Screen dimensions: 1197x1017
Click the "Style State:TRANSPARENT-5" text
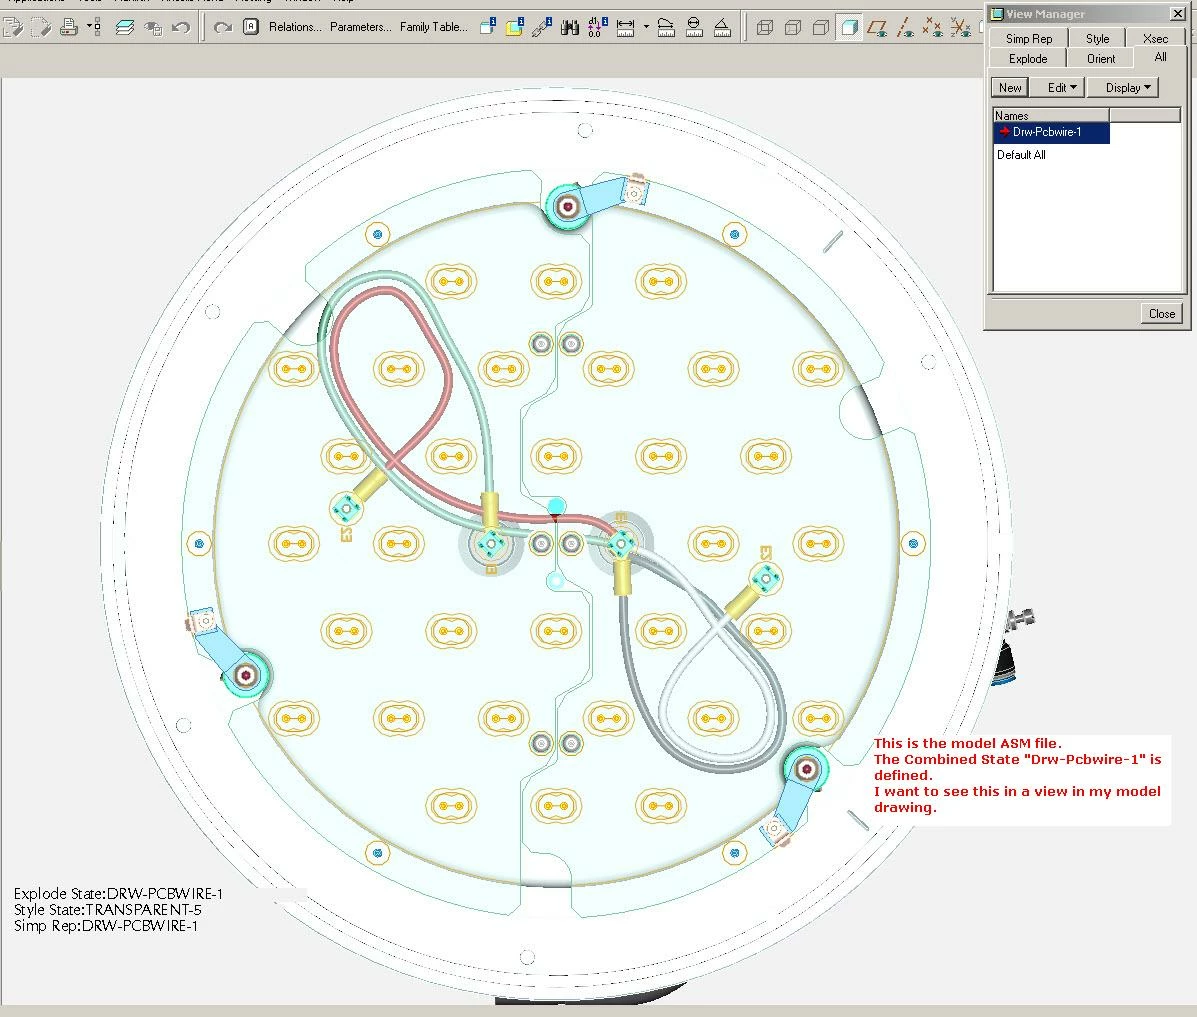click(108, 909)
